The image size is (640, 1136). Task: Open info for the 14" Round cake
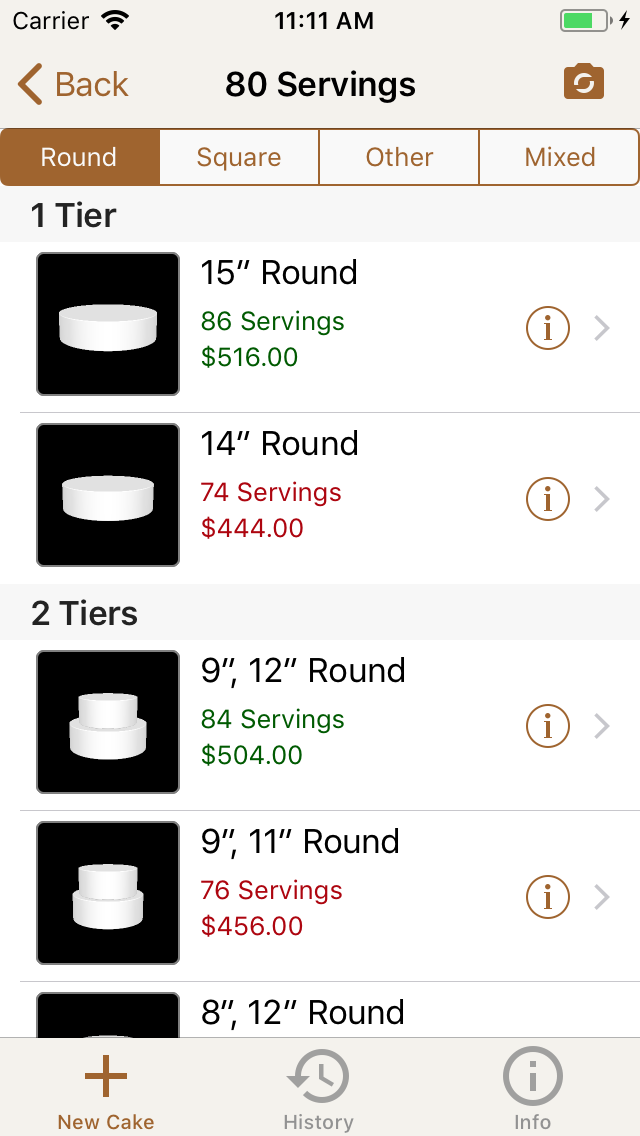coord(547,499)
